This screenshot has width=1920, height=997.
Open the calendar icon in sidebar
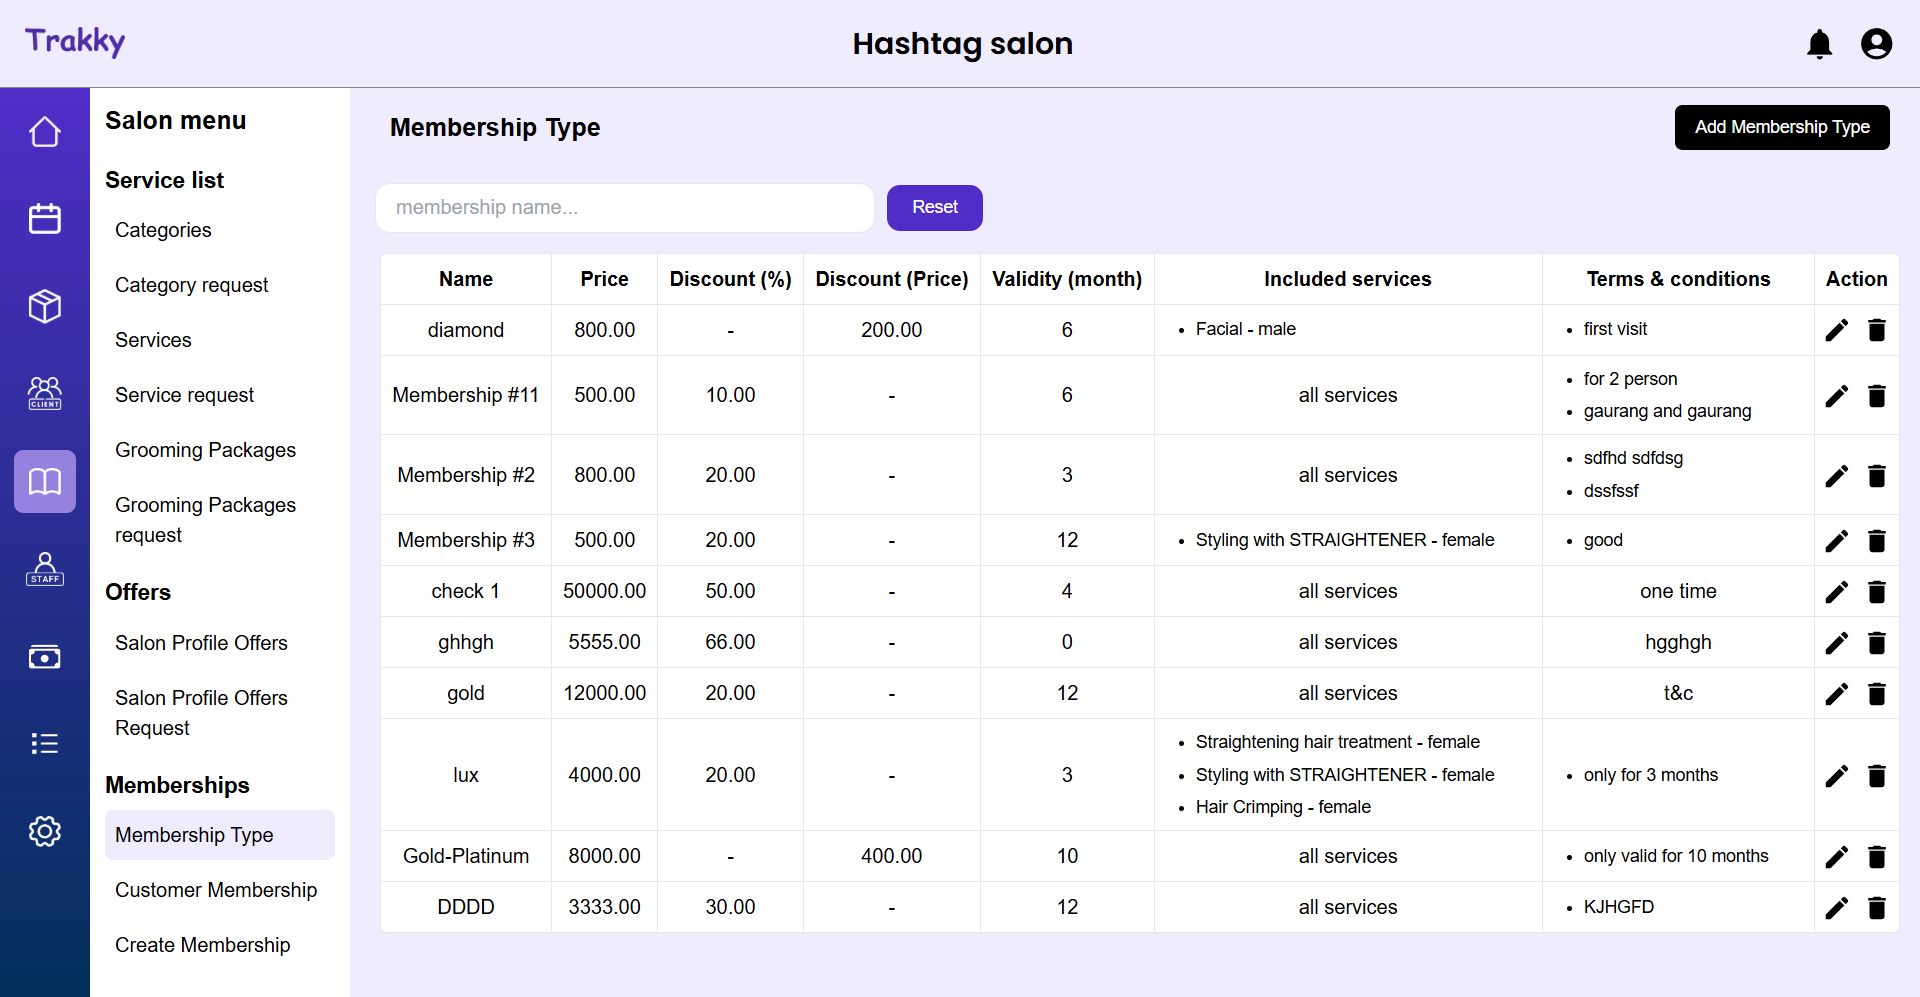pyautogui.click(x=45, y=218)
